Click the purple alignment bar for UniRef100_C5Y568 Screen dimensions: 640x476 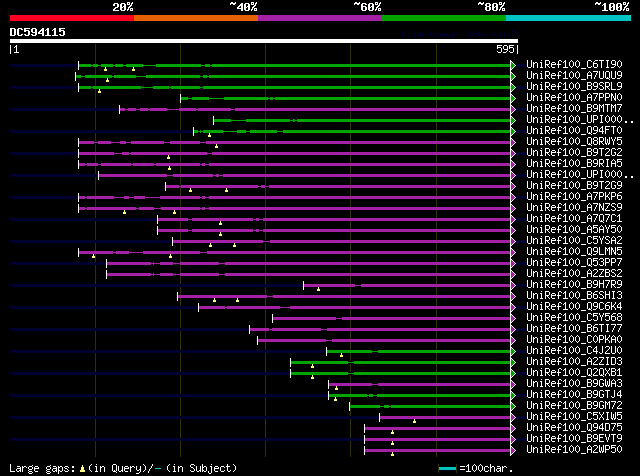click(392, 318)
